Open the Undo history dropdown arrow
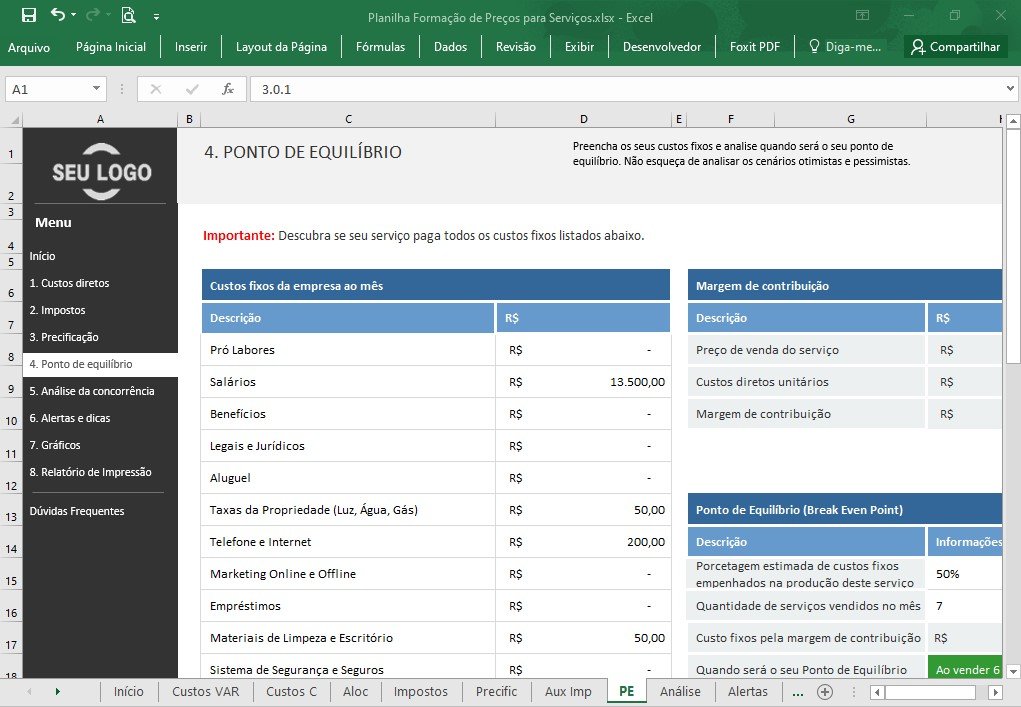Image resolution: width=1021 pixels, height=707 pixels. (74, 15)
